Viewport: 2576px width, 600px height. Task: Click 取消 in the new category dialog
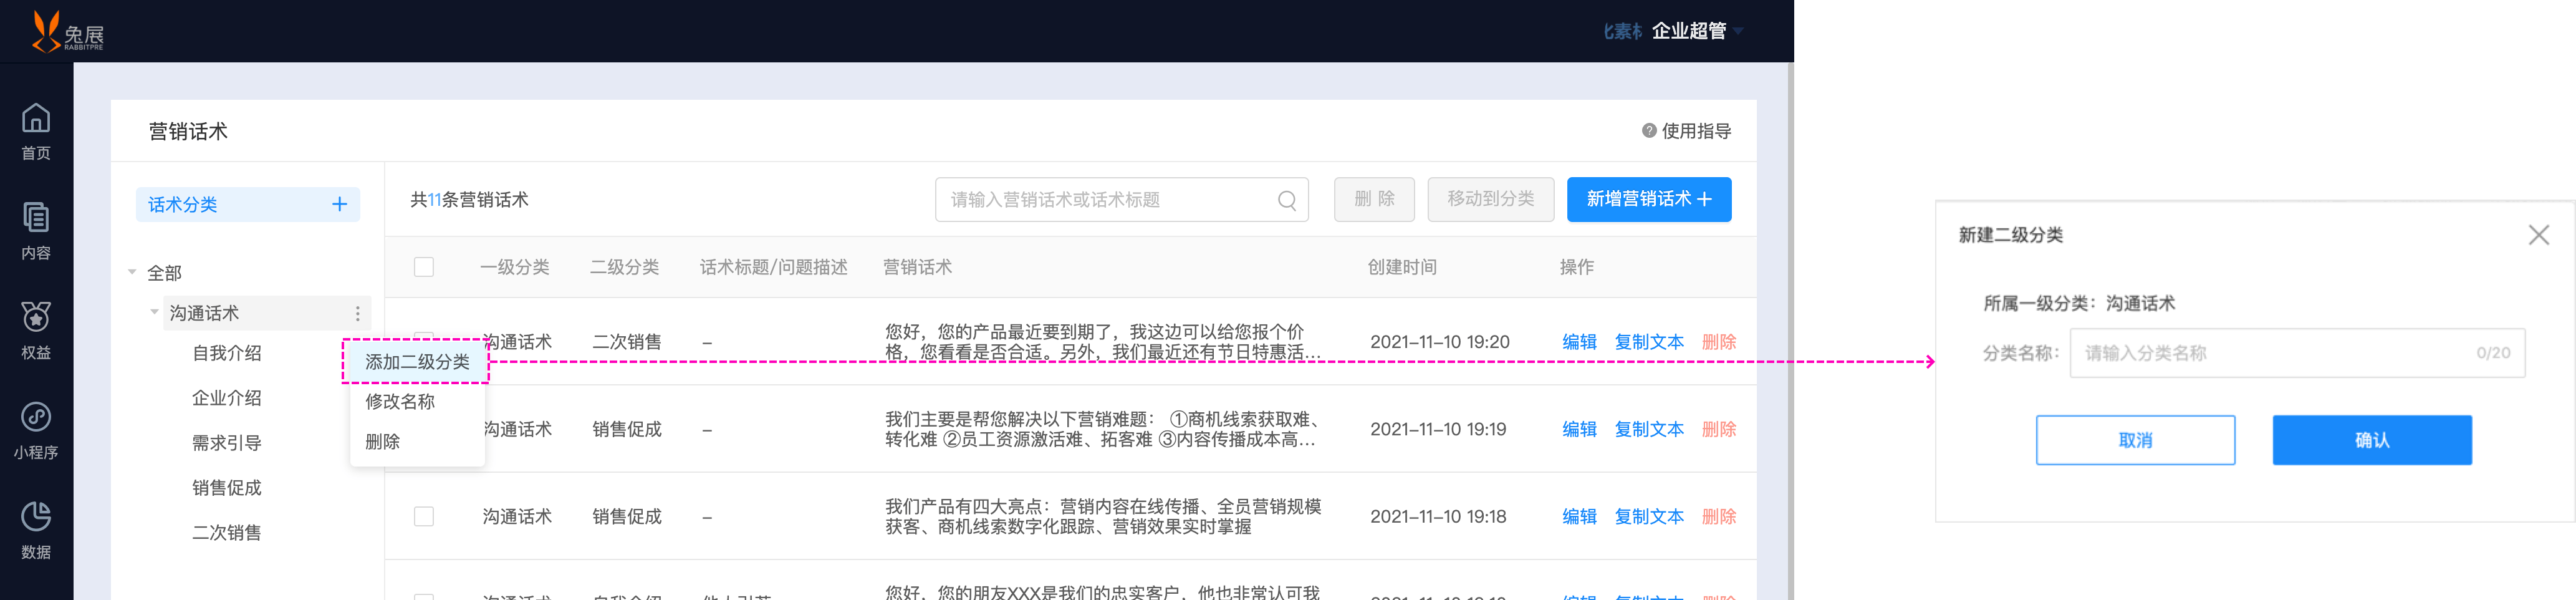pyautogui.click(x=2135, y=440)
